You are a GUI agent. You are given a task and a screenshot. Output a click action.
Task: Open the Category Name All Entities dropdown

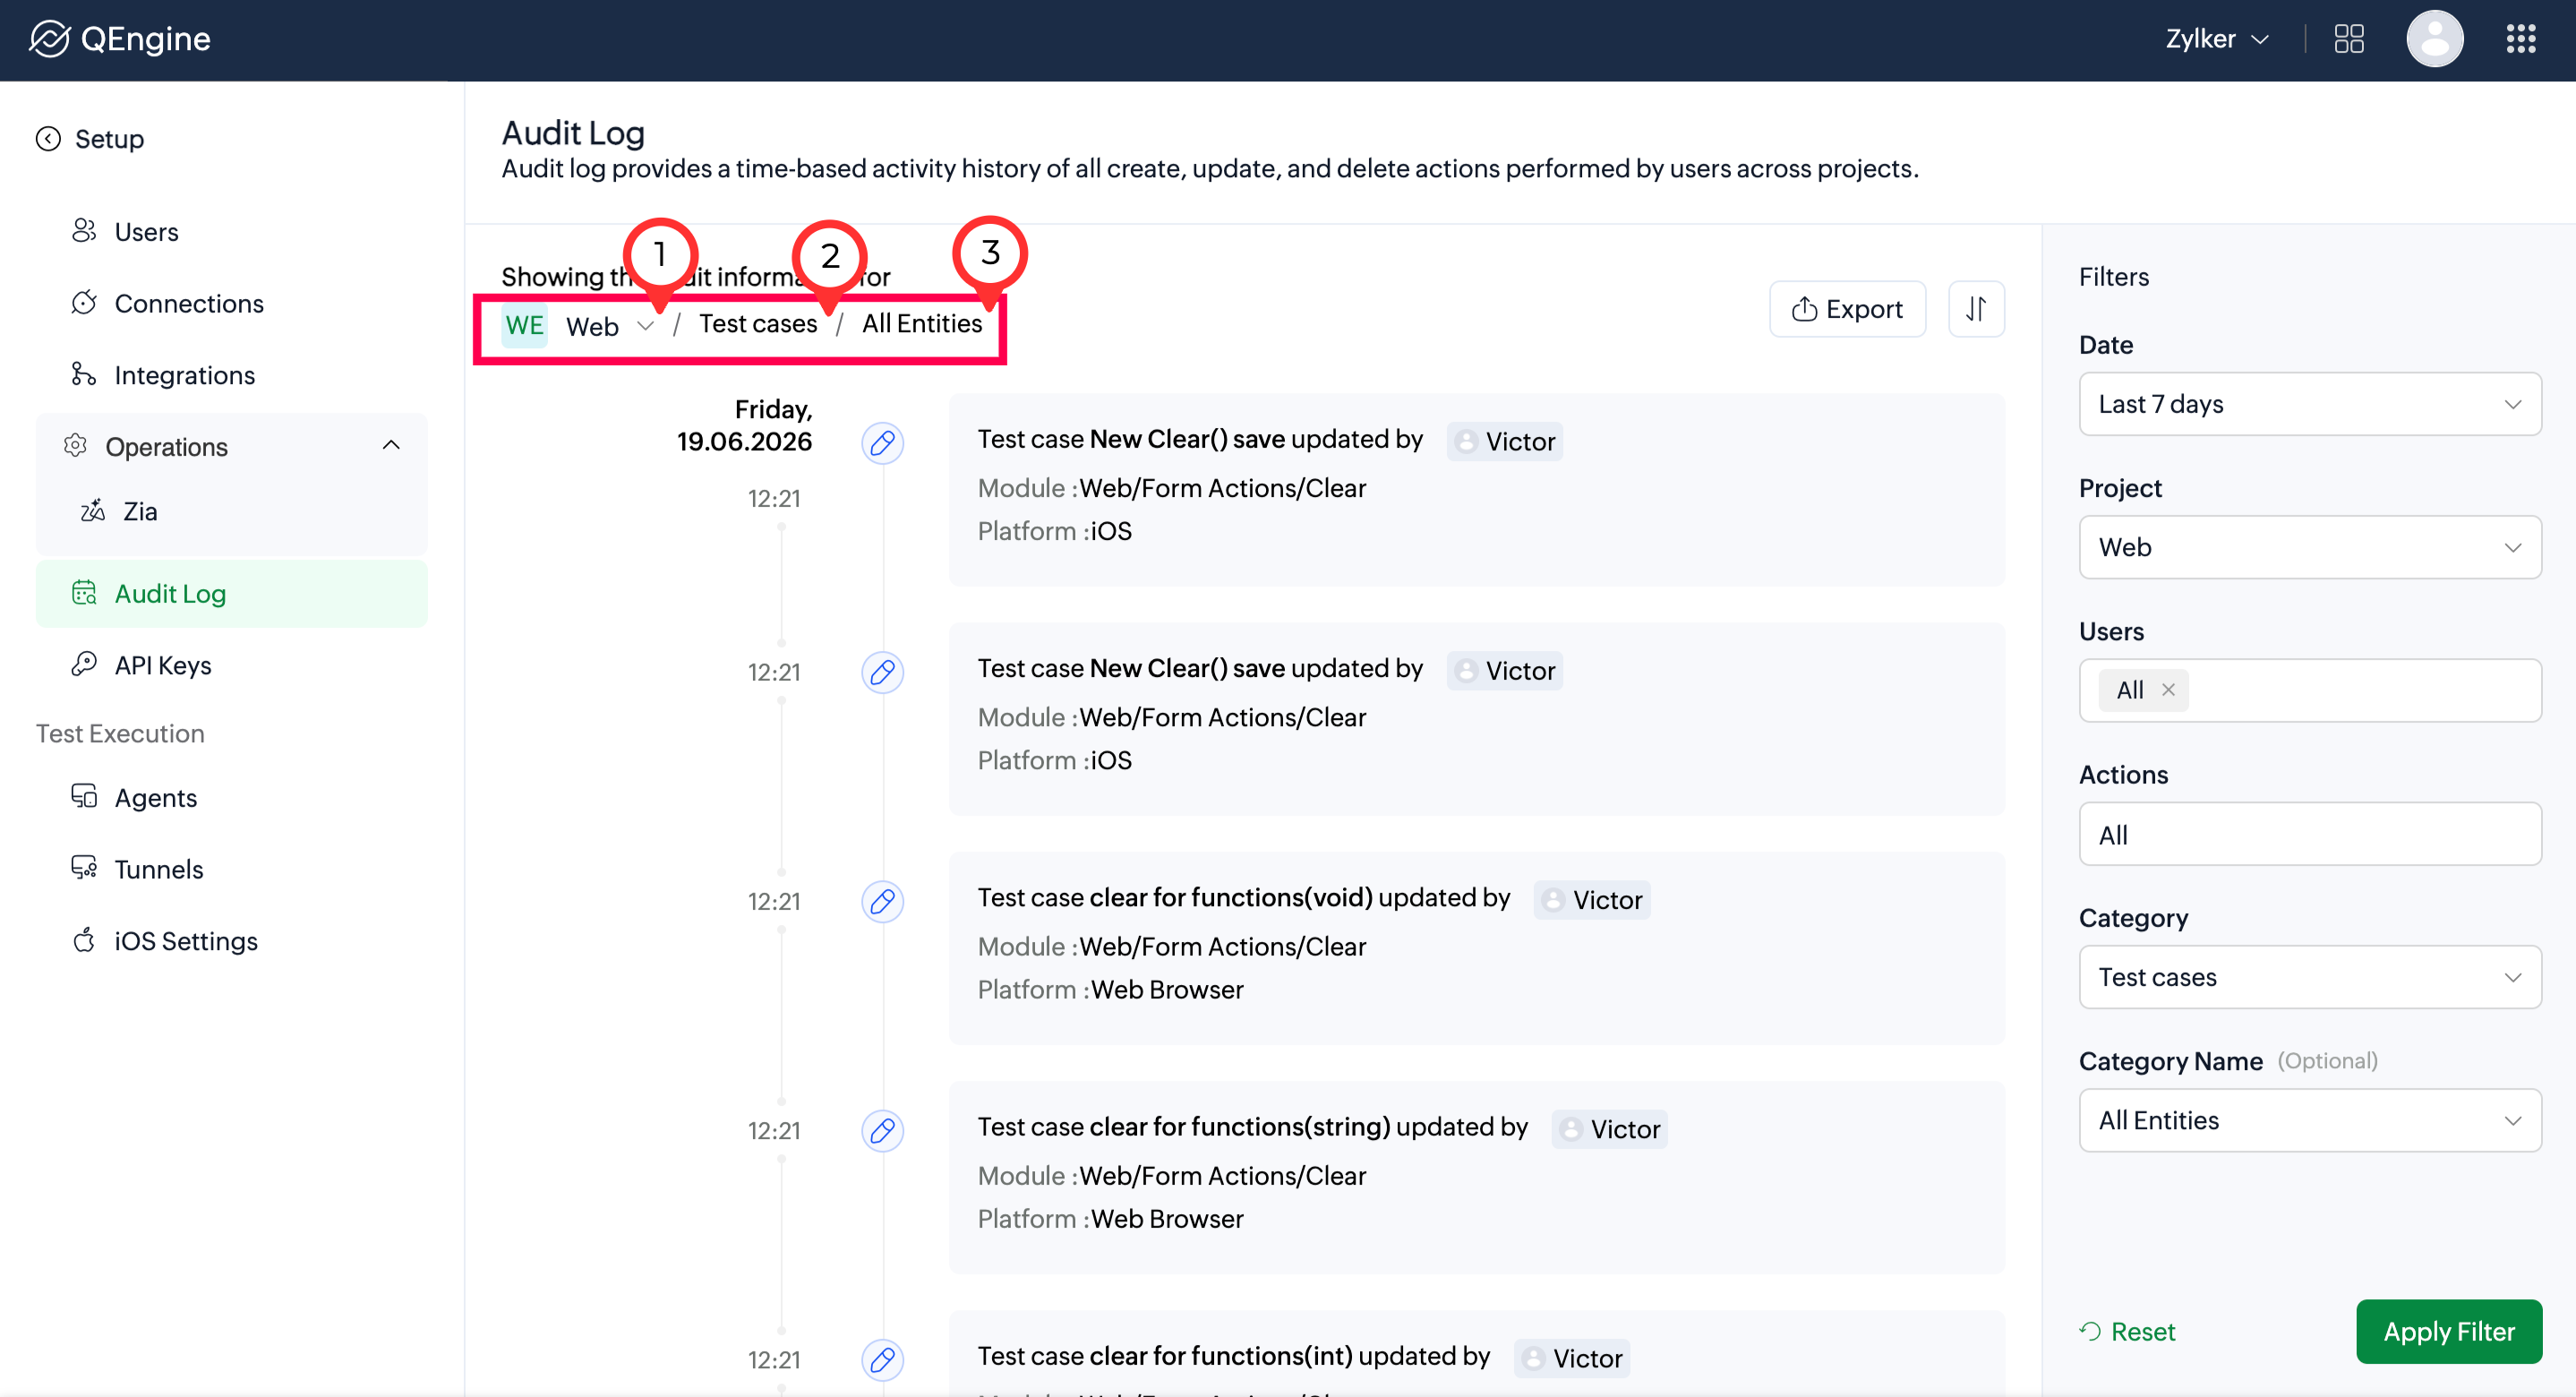click(x=2310, y=1120)
